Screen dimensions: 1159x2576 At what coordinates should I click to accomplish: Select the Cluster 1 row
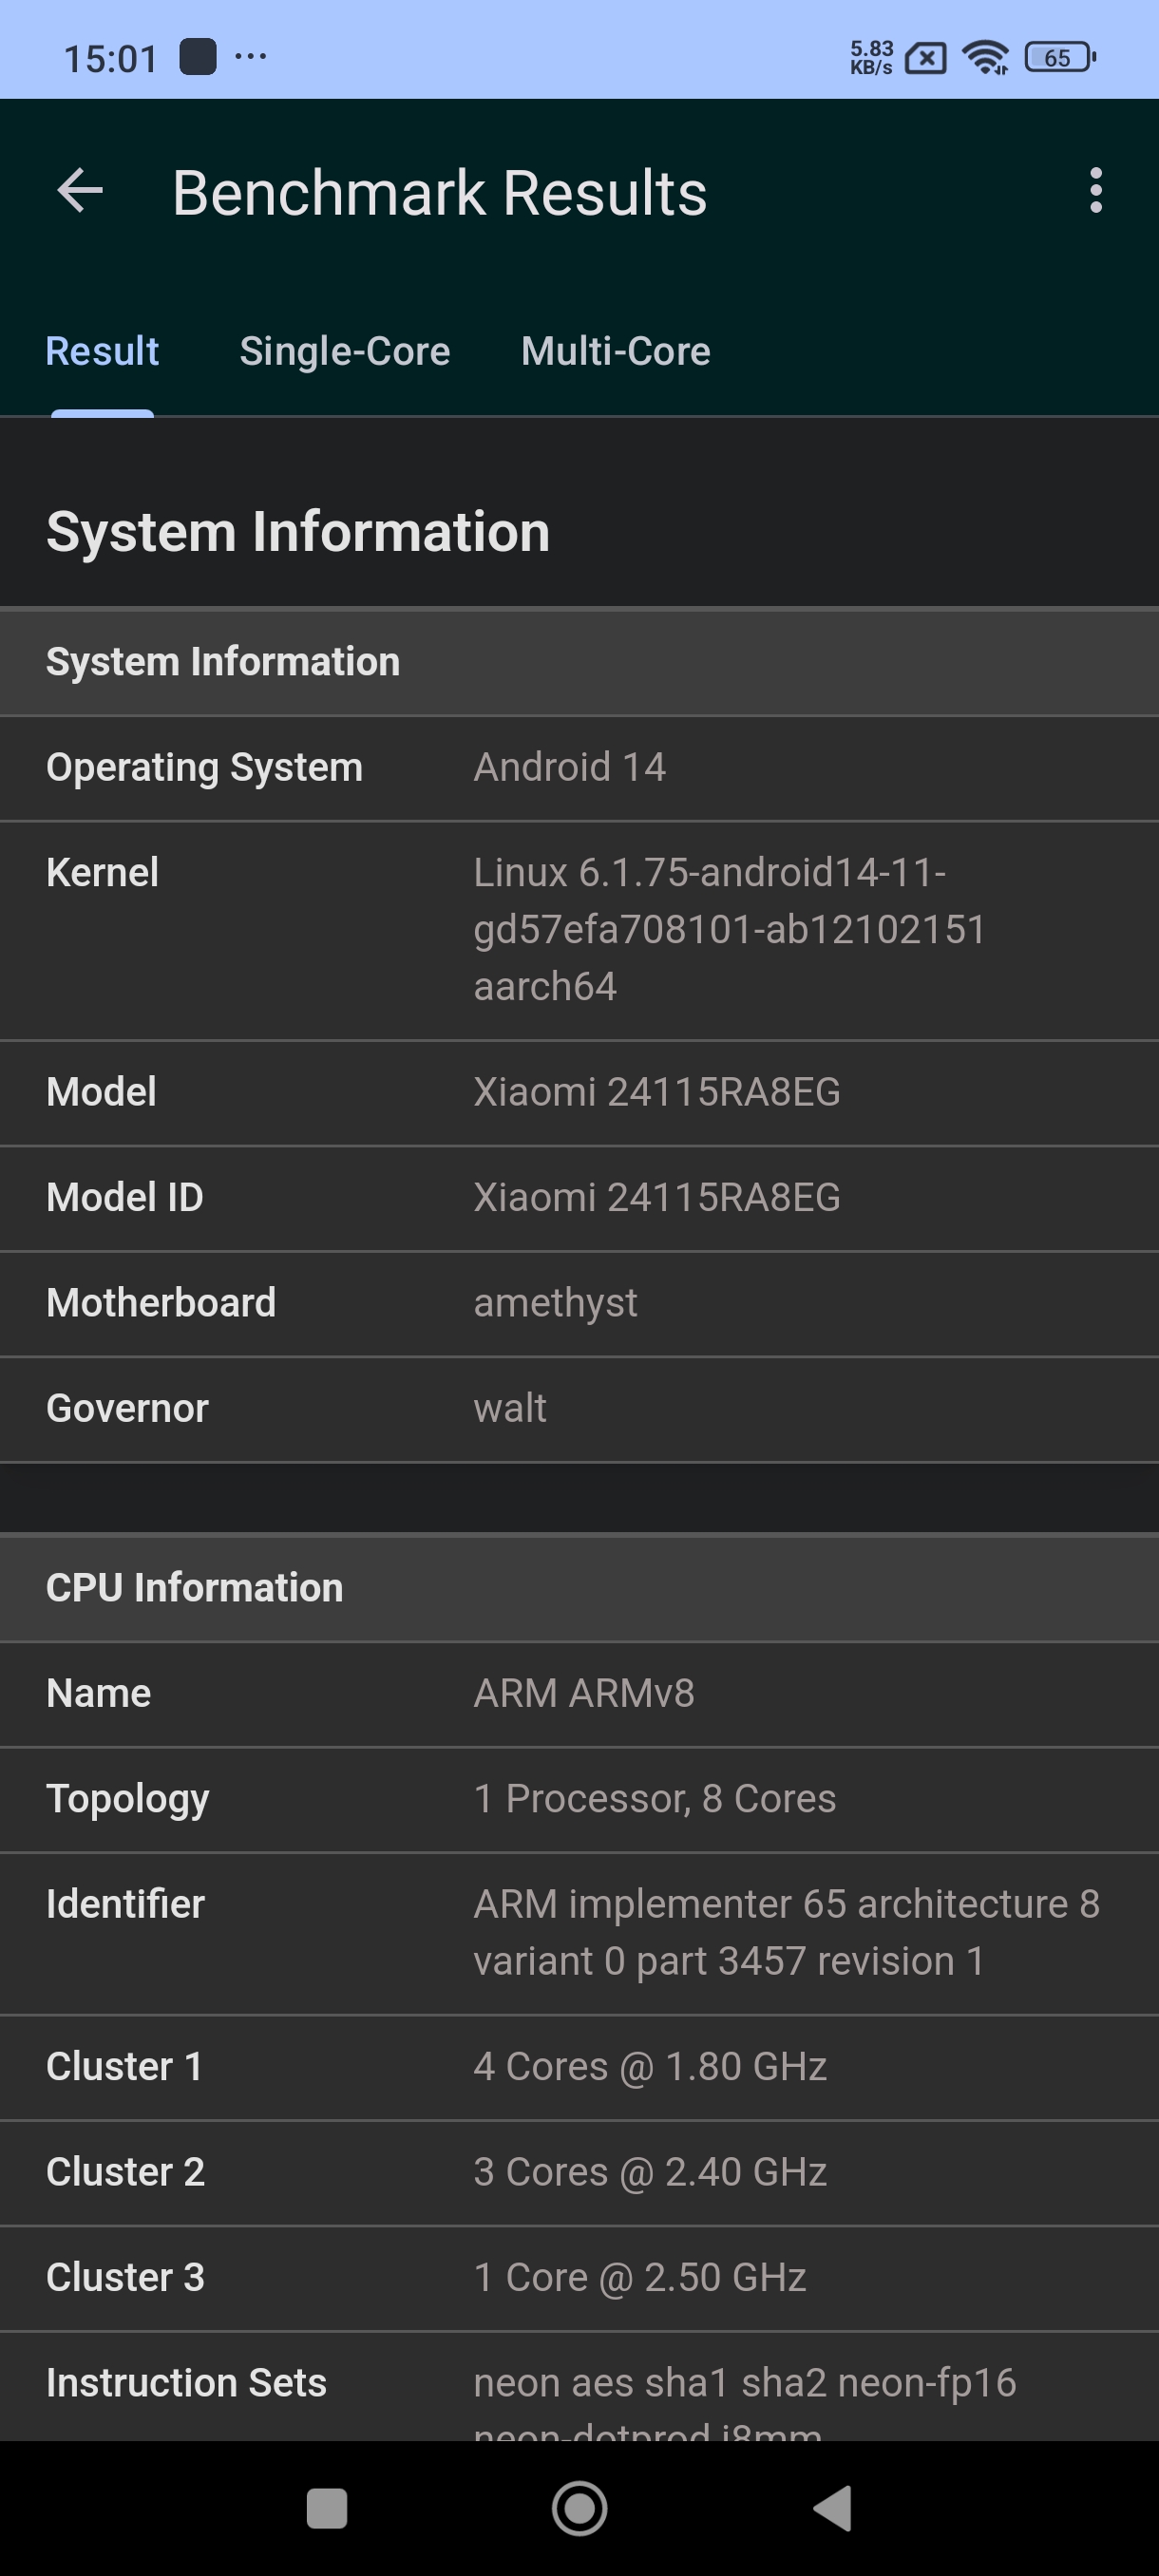(579, 2067)
